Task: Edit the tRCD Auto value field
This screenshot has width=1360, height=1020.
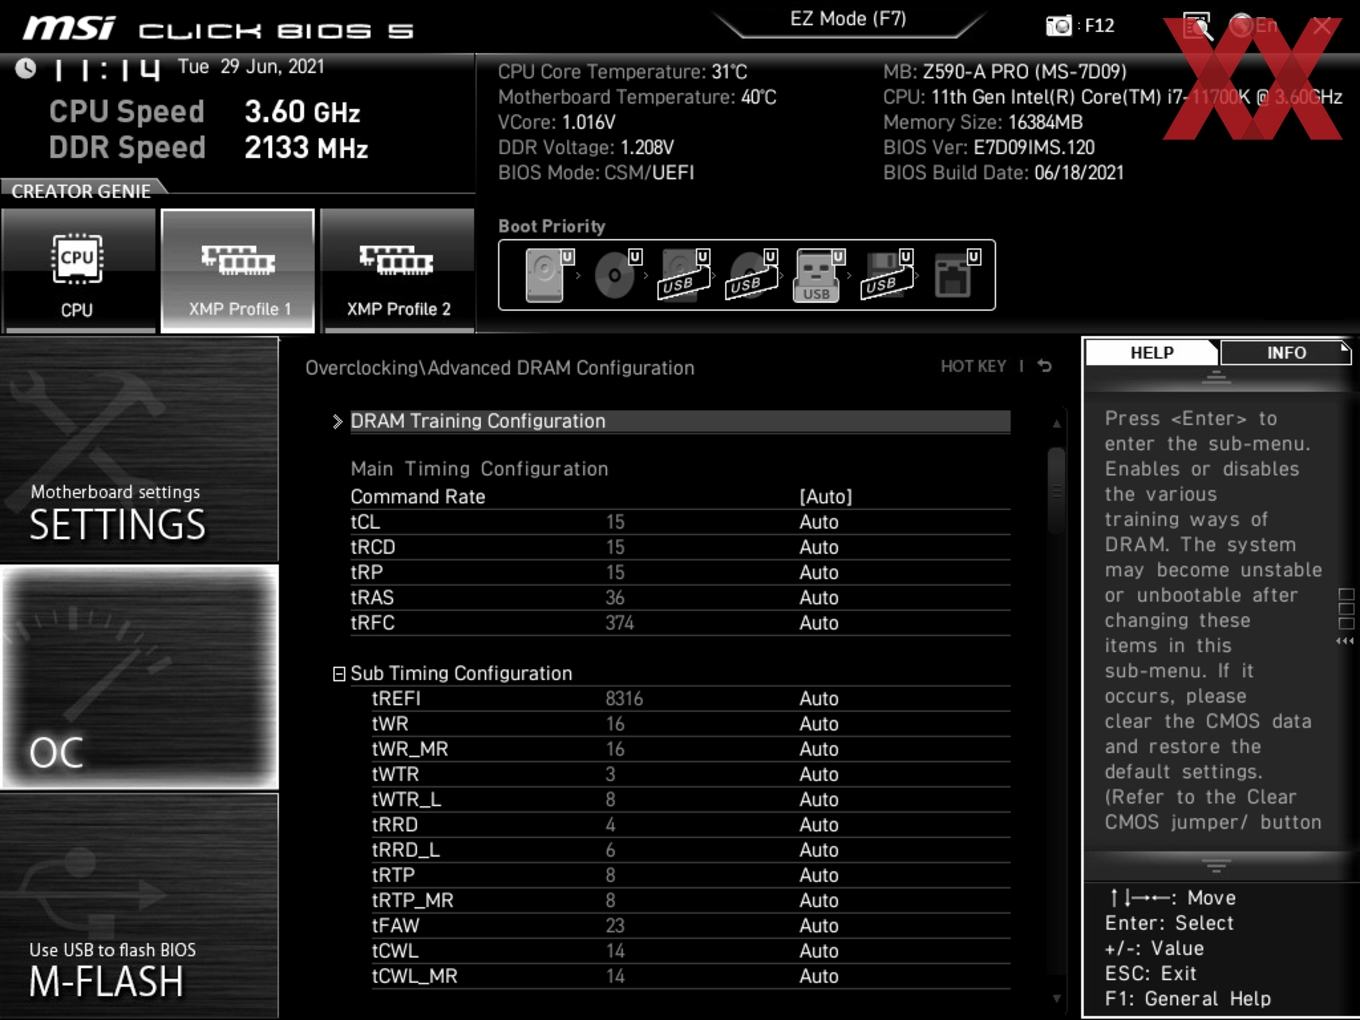Action: 819,547
